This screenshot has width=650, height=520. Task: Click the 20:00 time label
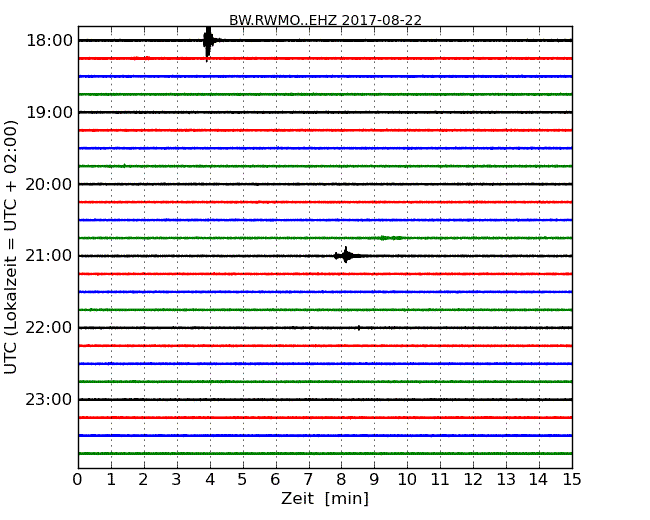pyautogui.click(x=49, y=184)
